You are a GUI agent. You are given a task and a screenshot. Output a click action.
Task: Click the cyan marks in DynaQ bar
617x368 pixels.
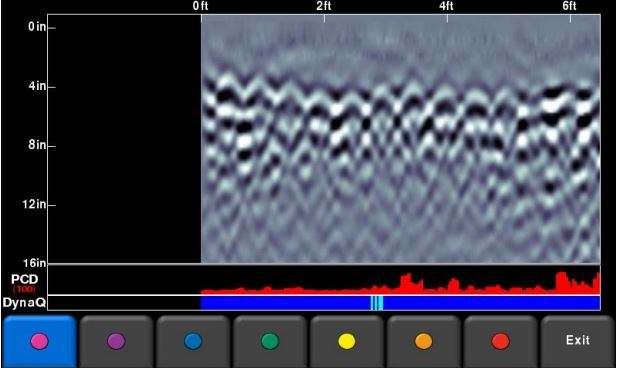tap(377, 303)
